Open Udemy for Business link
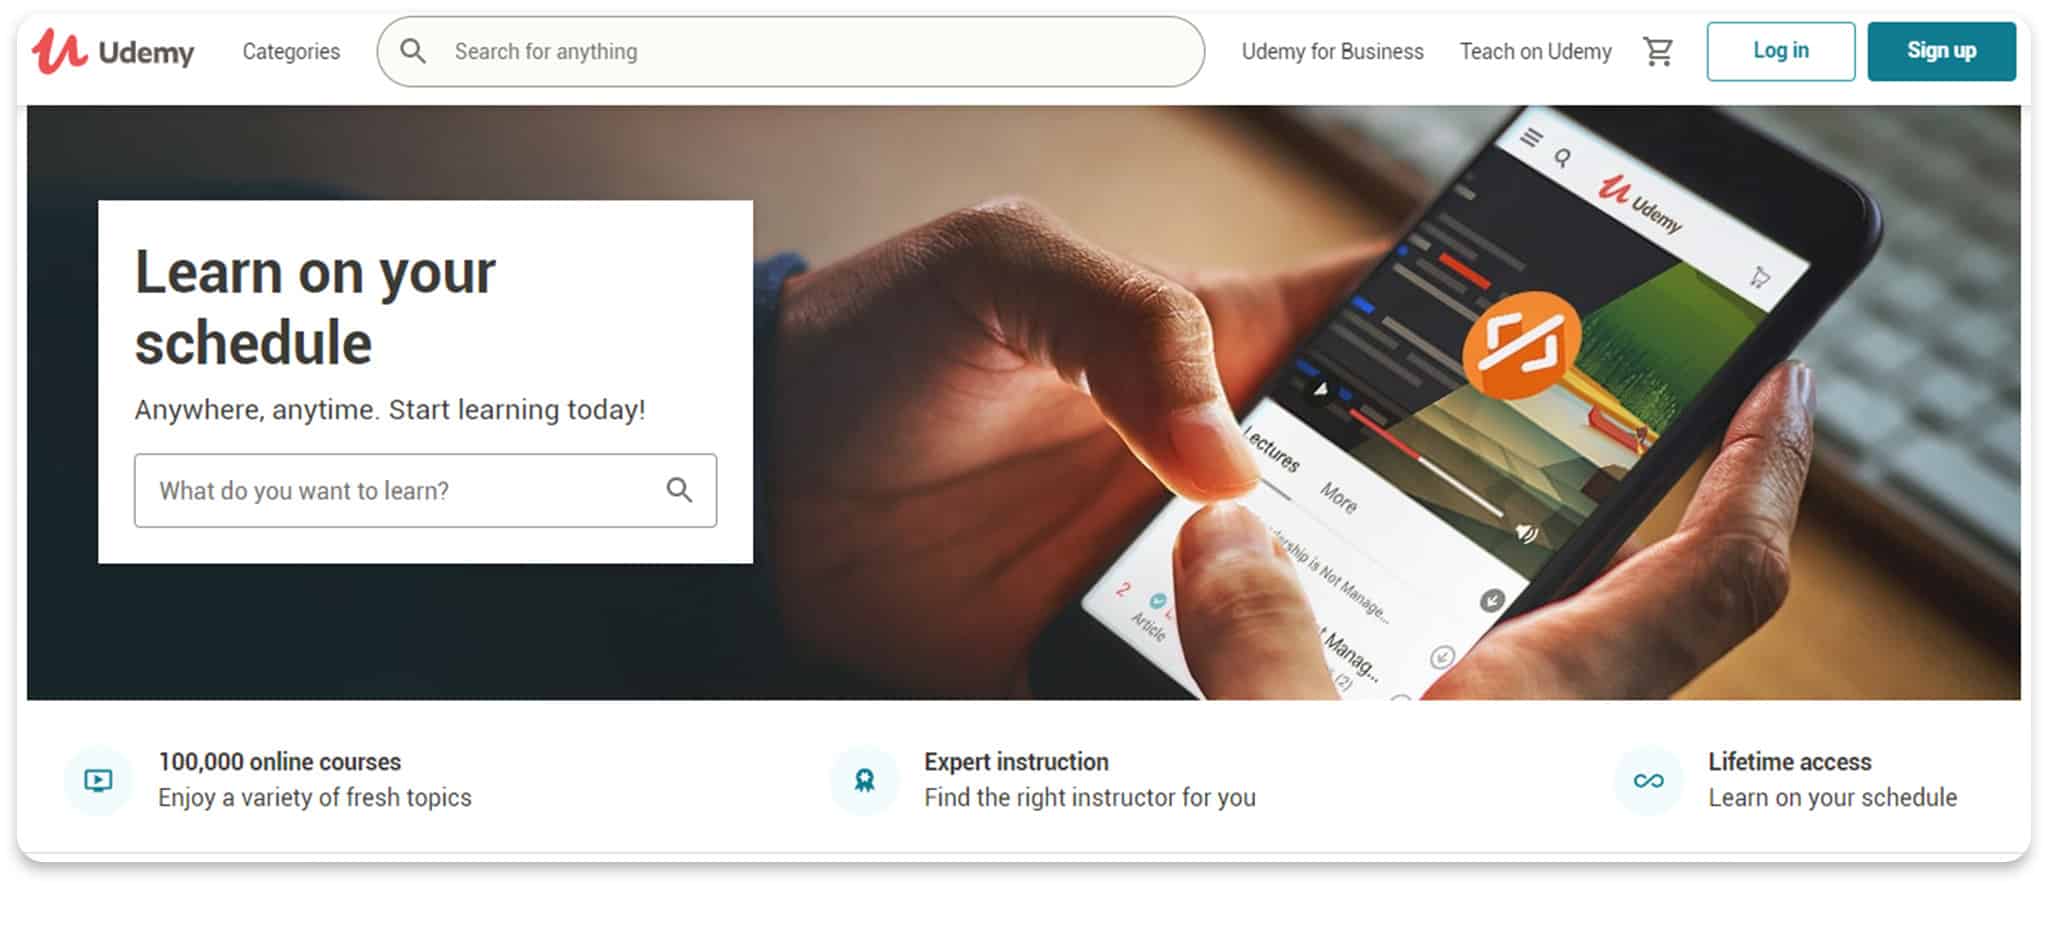This screenshot has width=2048, height=936. pos(1332,51)
